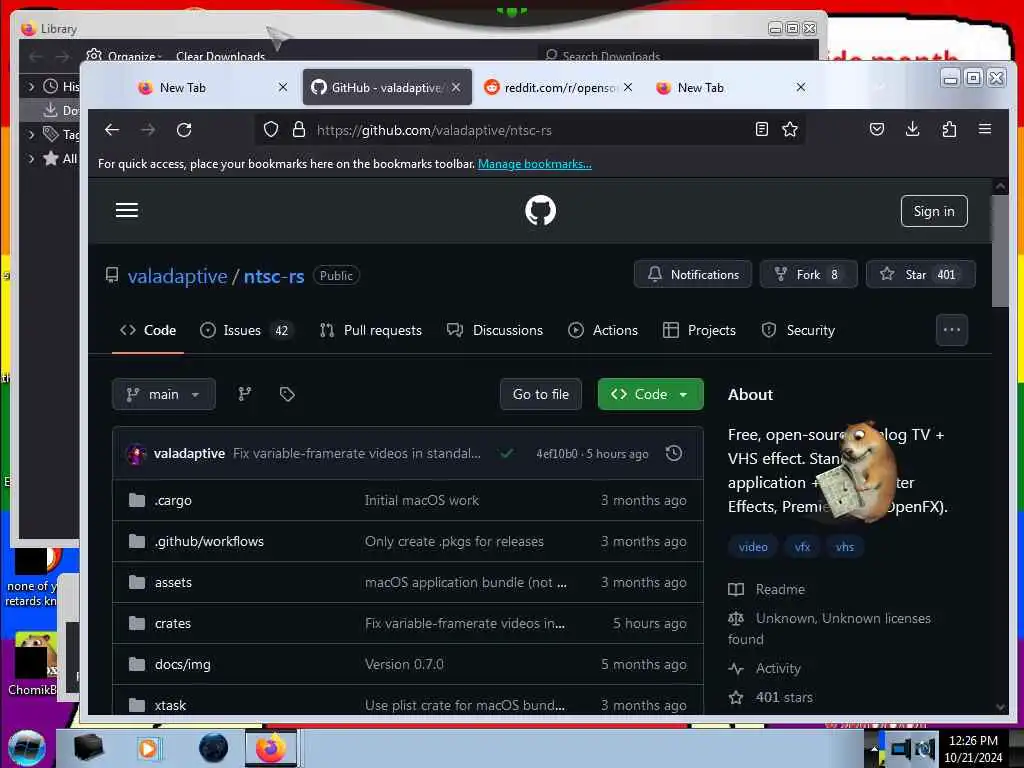
Task: Bookmark this page with the star icon
Action: coord(790,129)
